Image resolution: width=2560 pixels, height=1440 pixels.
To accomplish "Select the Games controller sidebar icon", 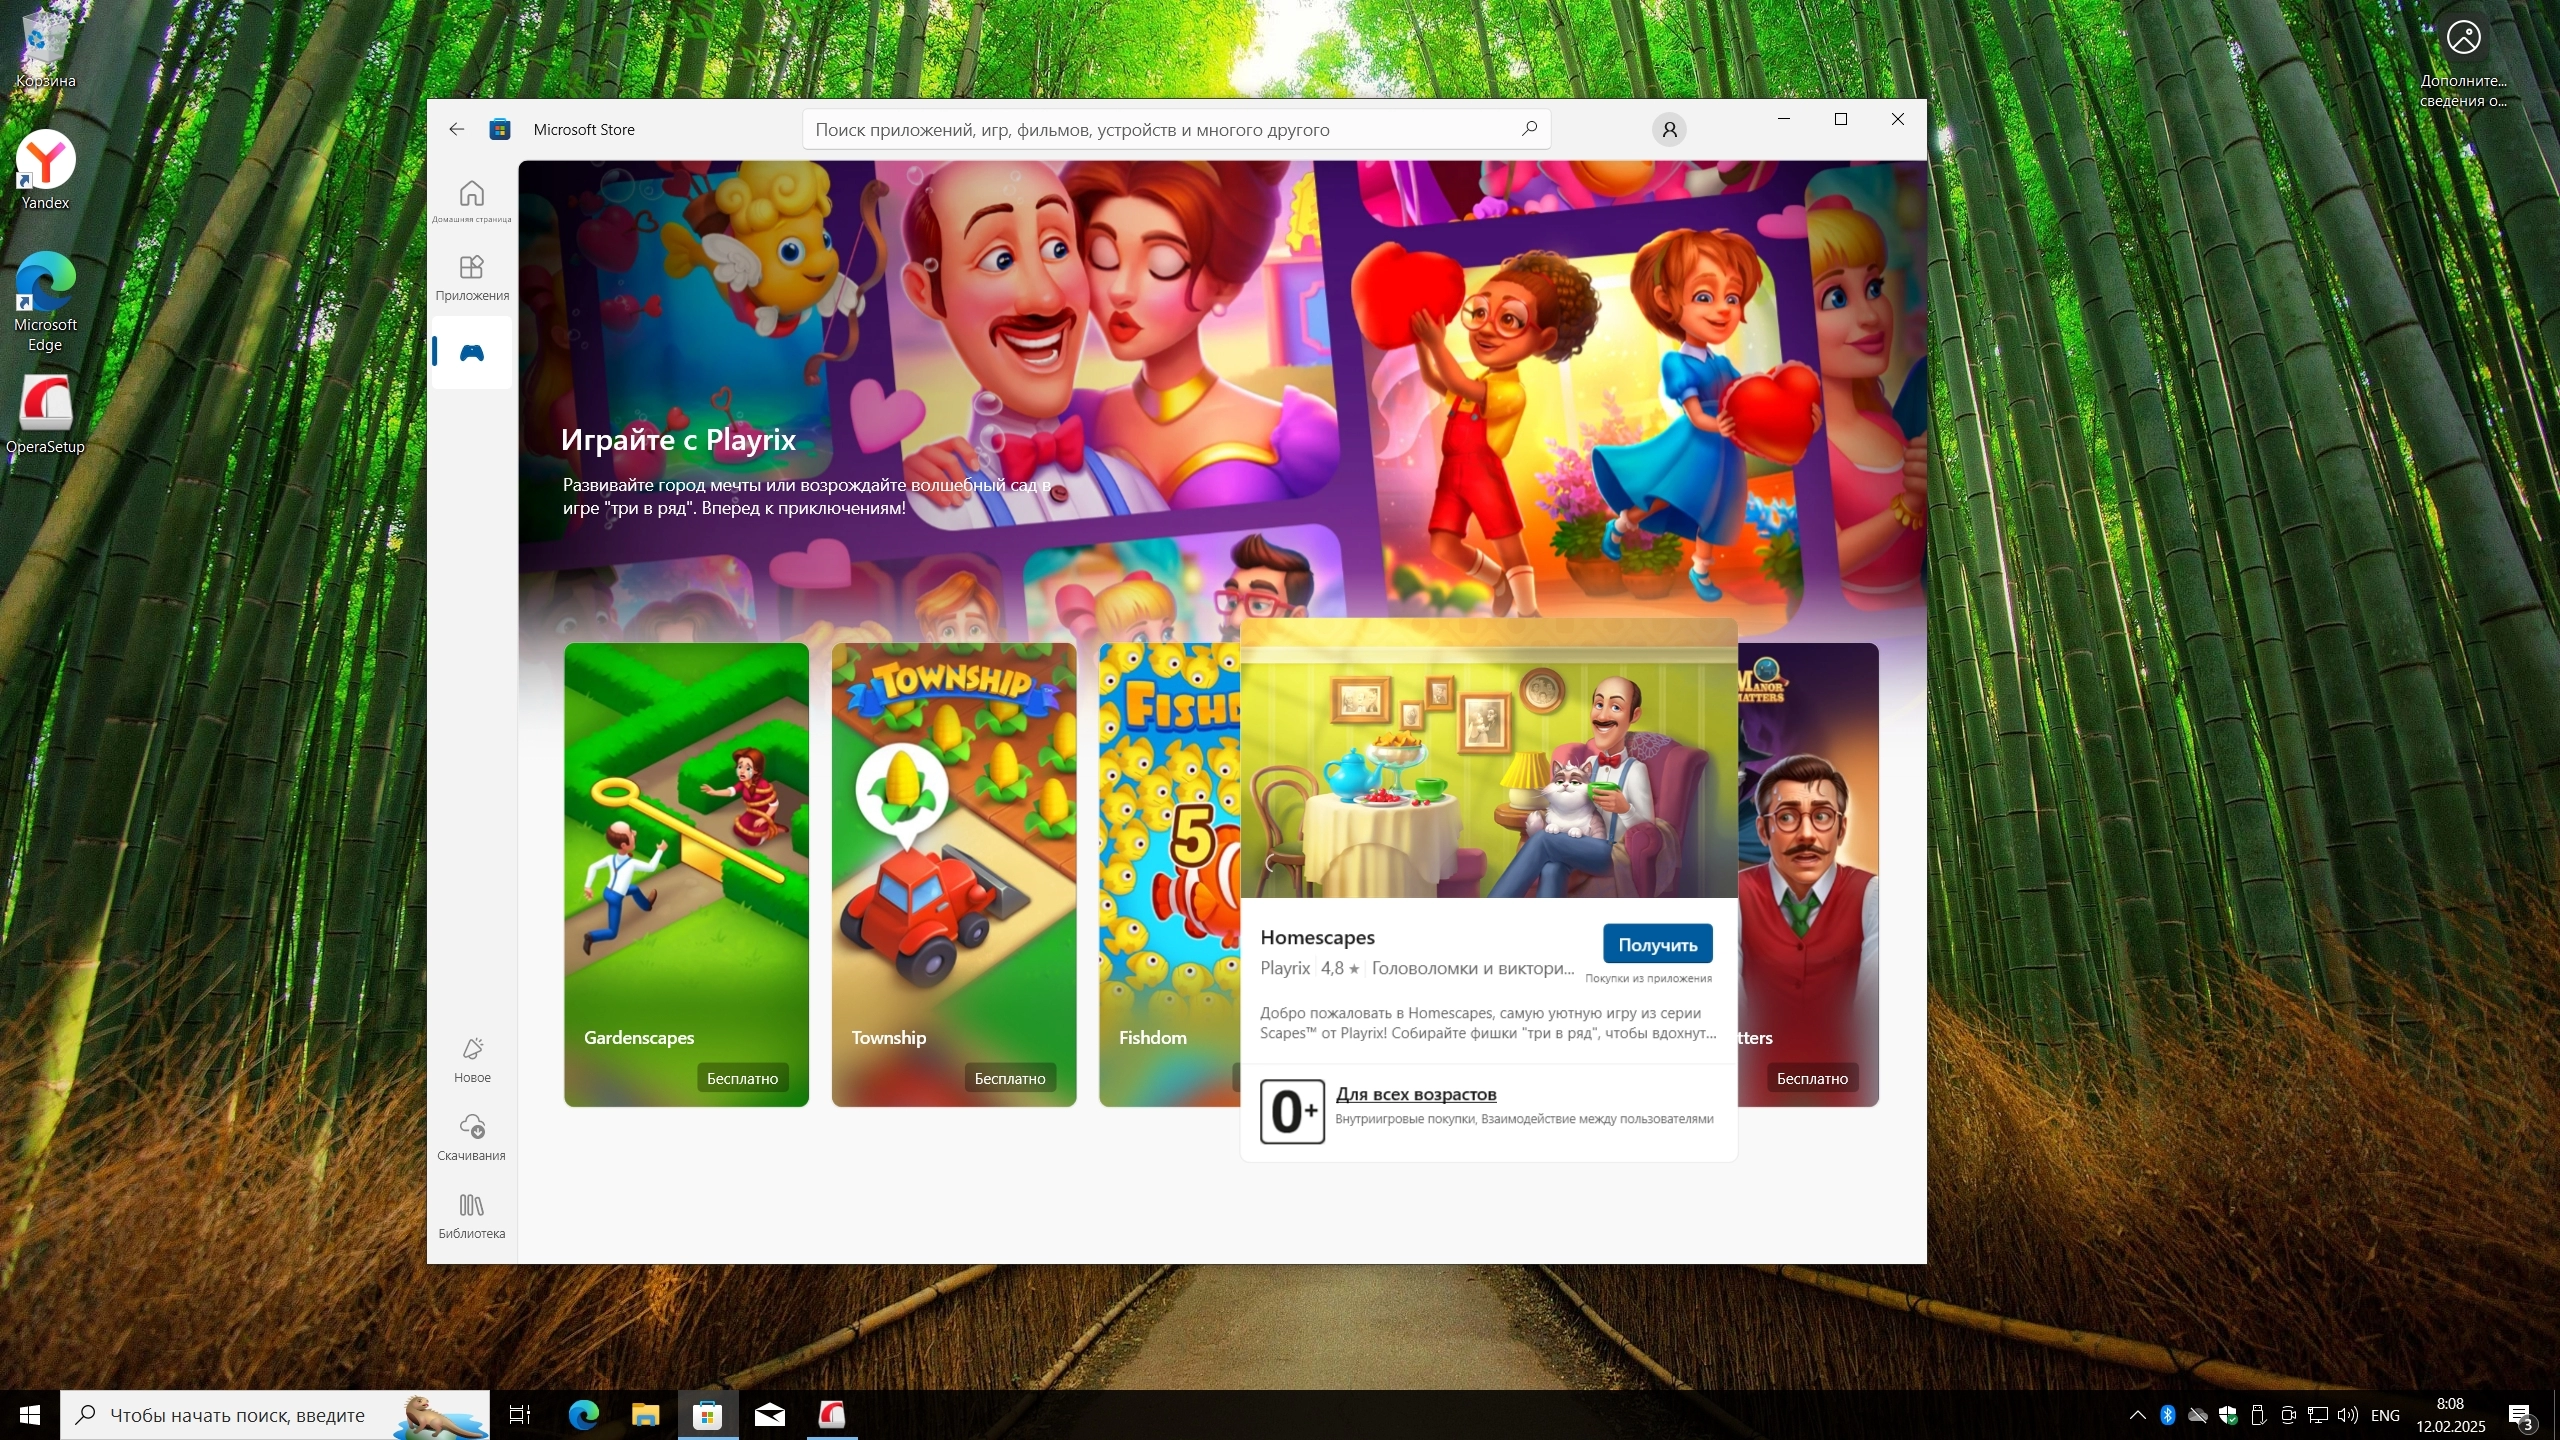I will tap(471, 352).
